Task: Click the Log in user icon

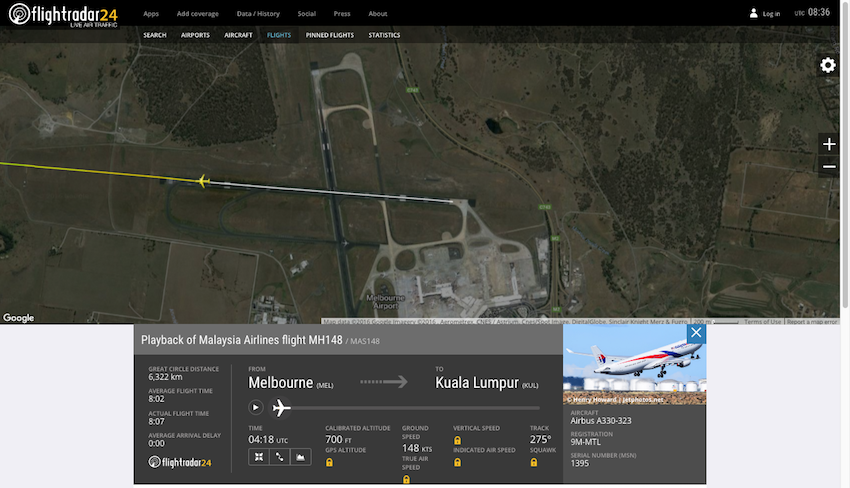Action: pyautogui.click(x=753, y=14)
